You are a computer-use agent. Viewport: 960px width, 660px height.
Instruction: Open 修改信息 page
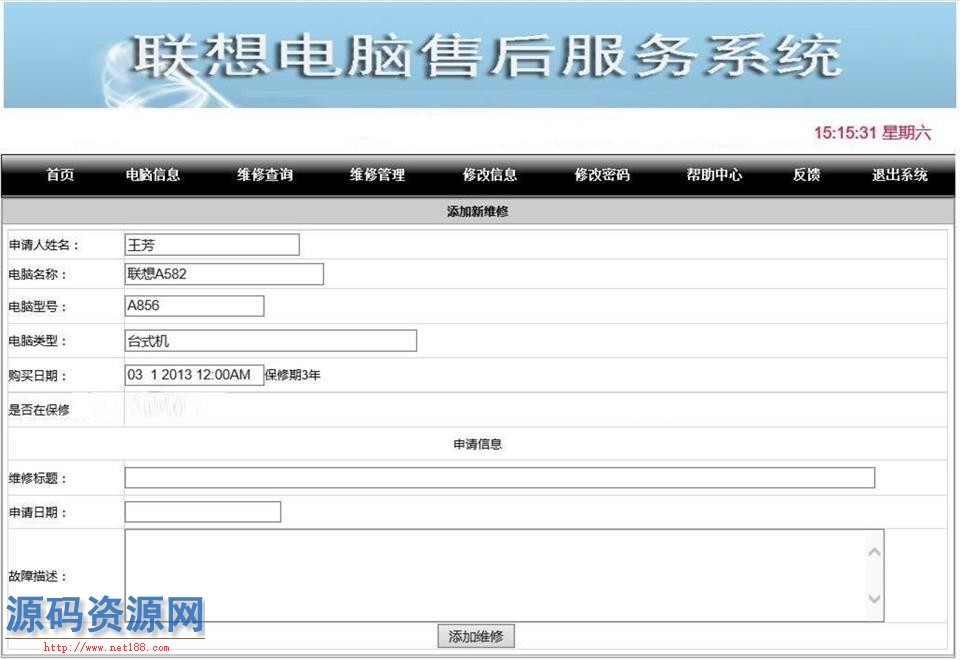(x=490, y=175)
